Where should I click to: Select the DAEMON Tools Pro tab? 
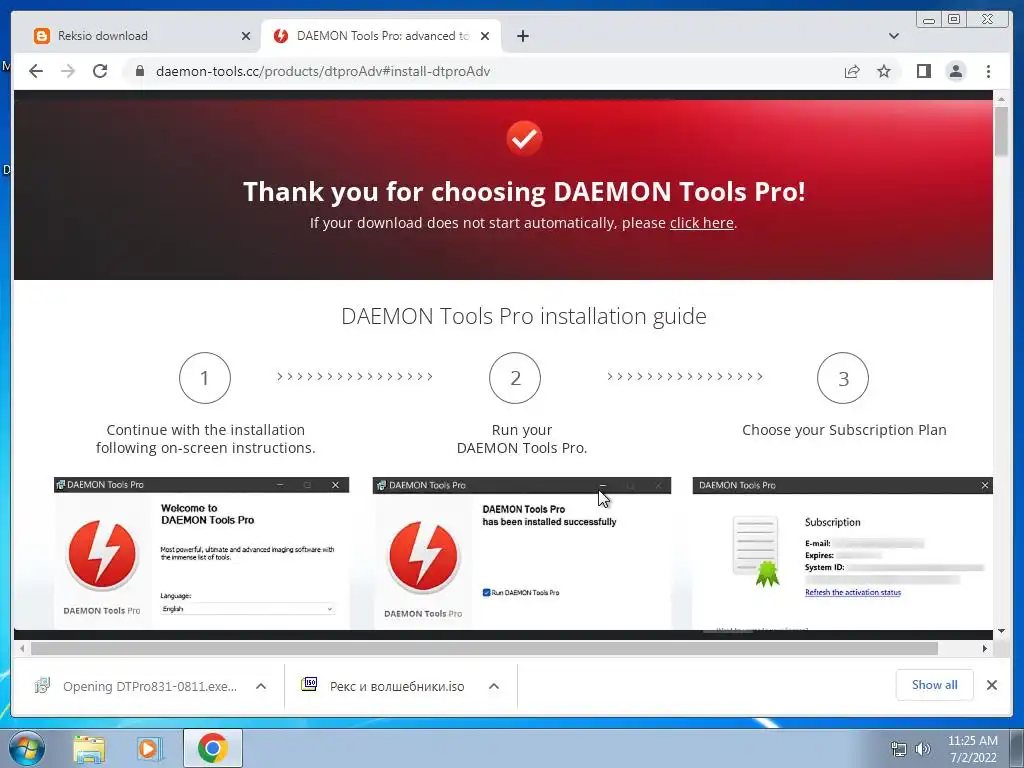pos(381,36)
